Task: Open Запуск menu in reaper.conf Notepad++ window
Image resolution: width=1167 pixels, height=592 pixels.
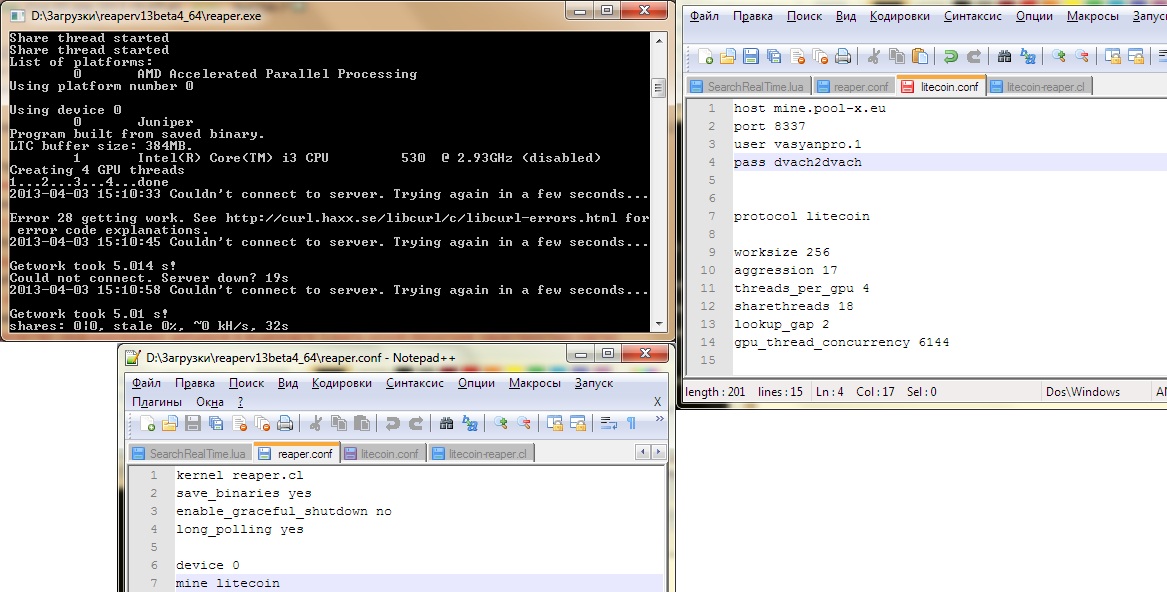Action: tap(594, 383)
